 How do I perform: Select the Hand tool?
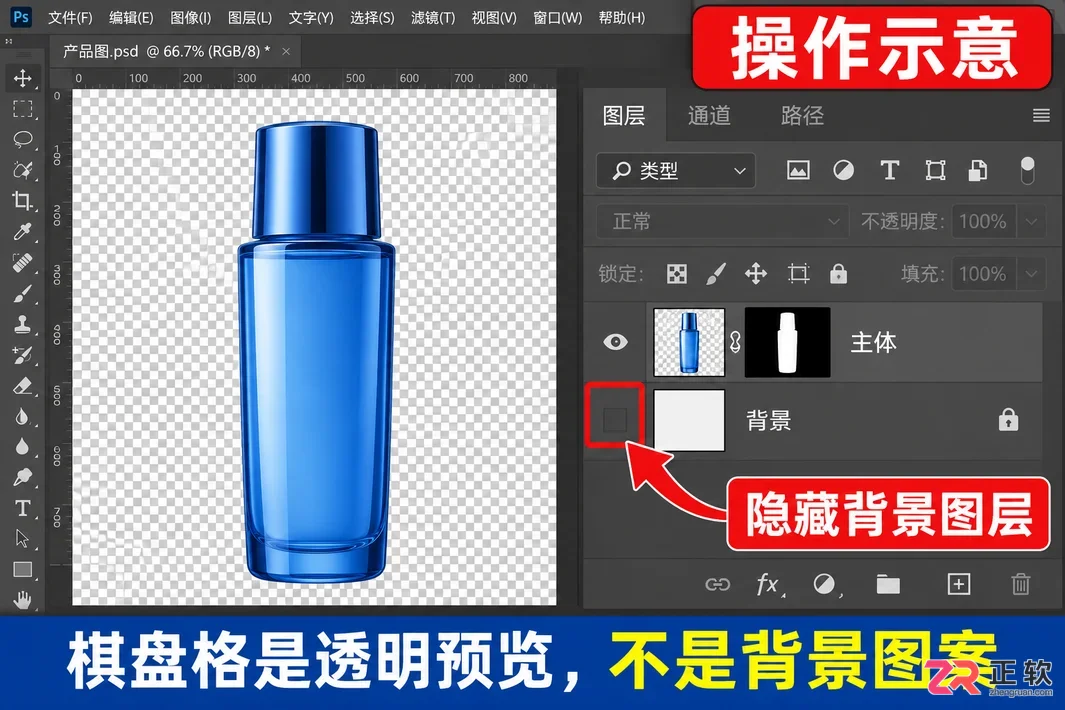coord(22,600)
